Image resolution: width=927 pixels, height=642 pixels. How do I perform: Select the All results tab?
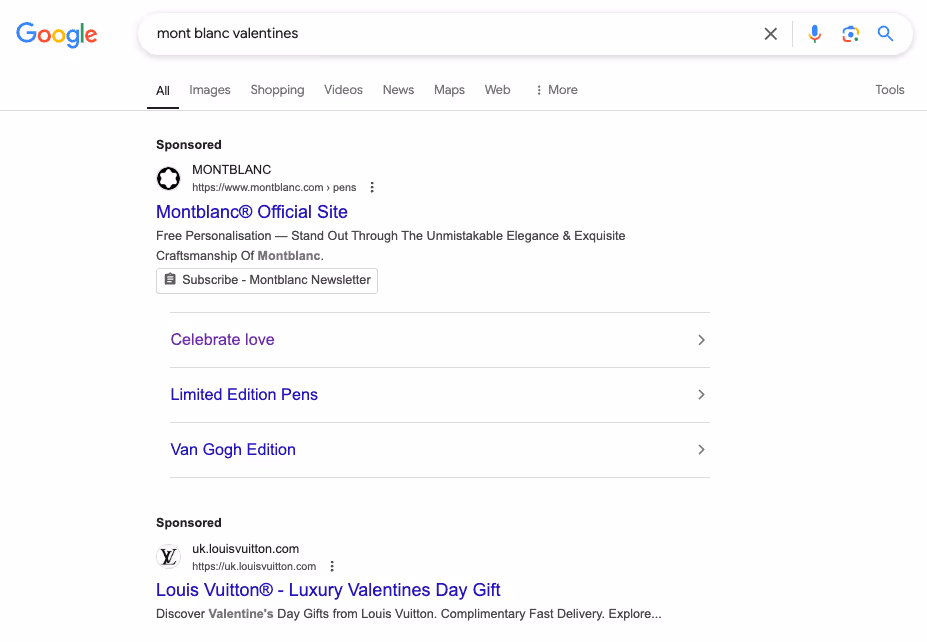click(x=163, y=90)
